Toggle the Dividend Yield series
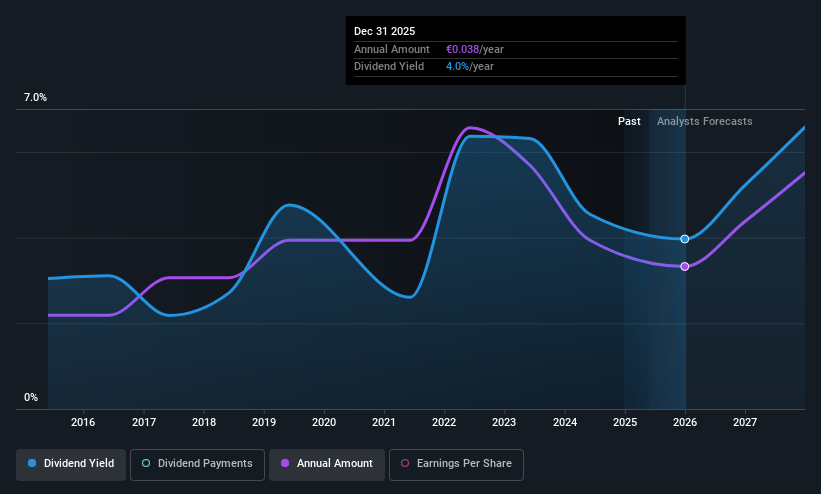Image resolution: width=821 pixels, height=494 pixels. [71, 464]
